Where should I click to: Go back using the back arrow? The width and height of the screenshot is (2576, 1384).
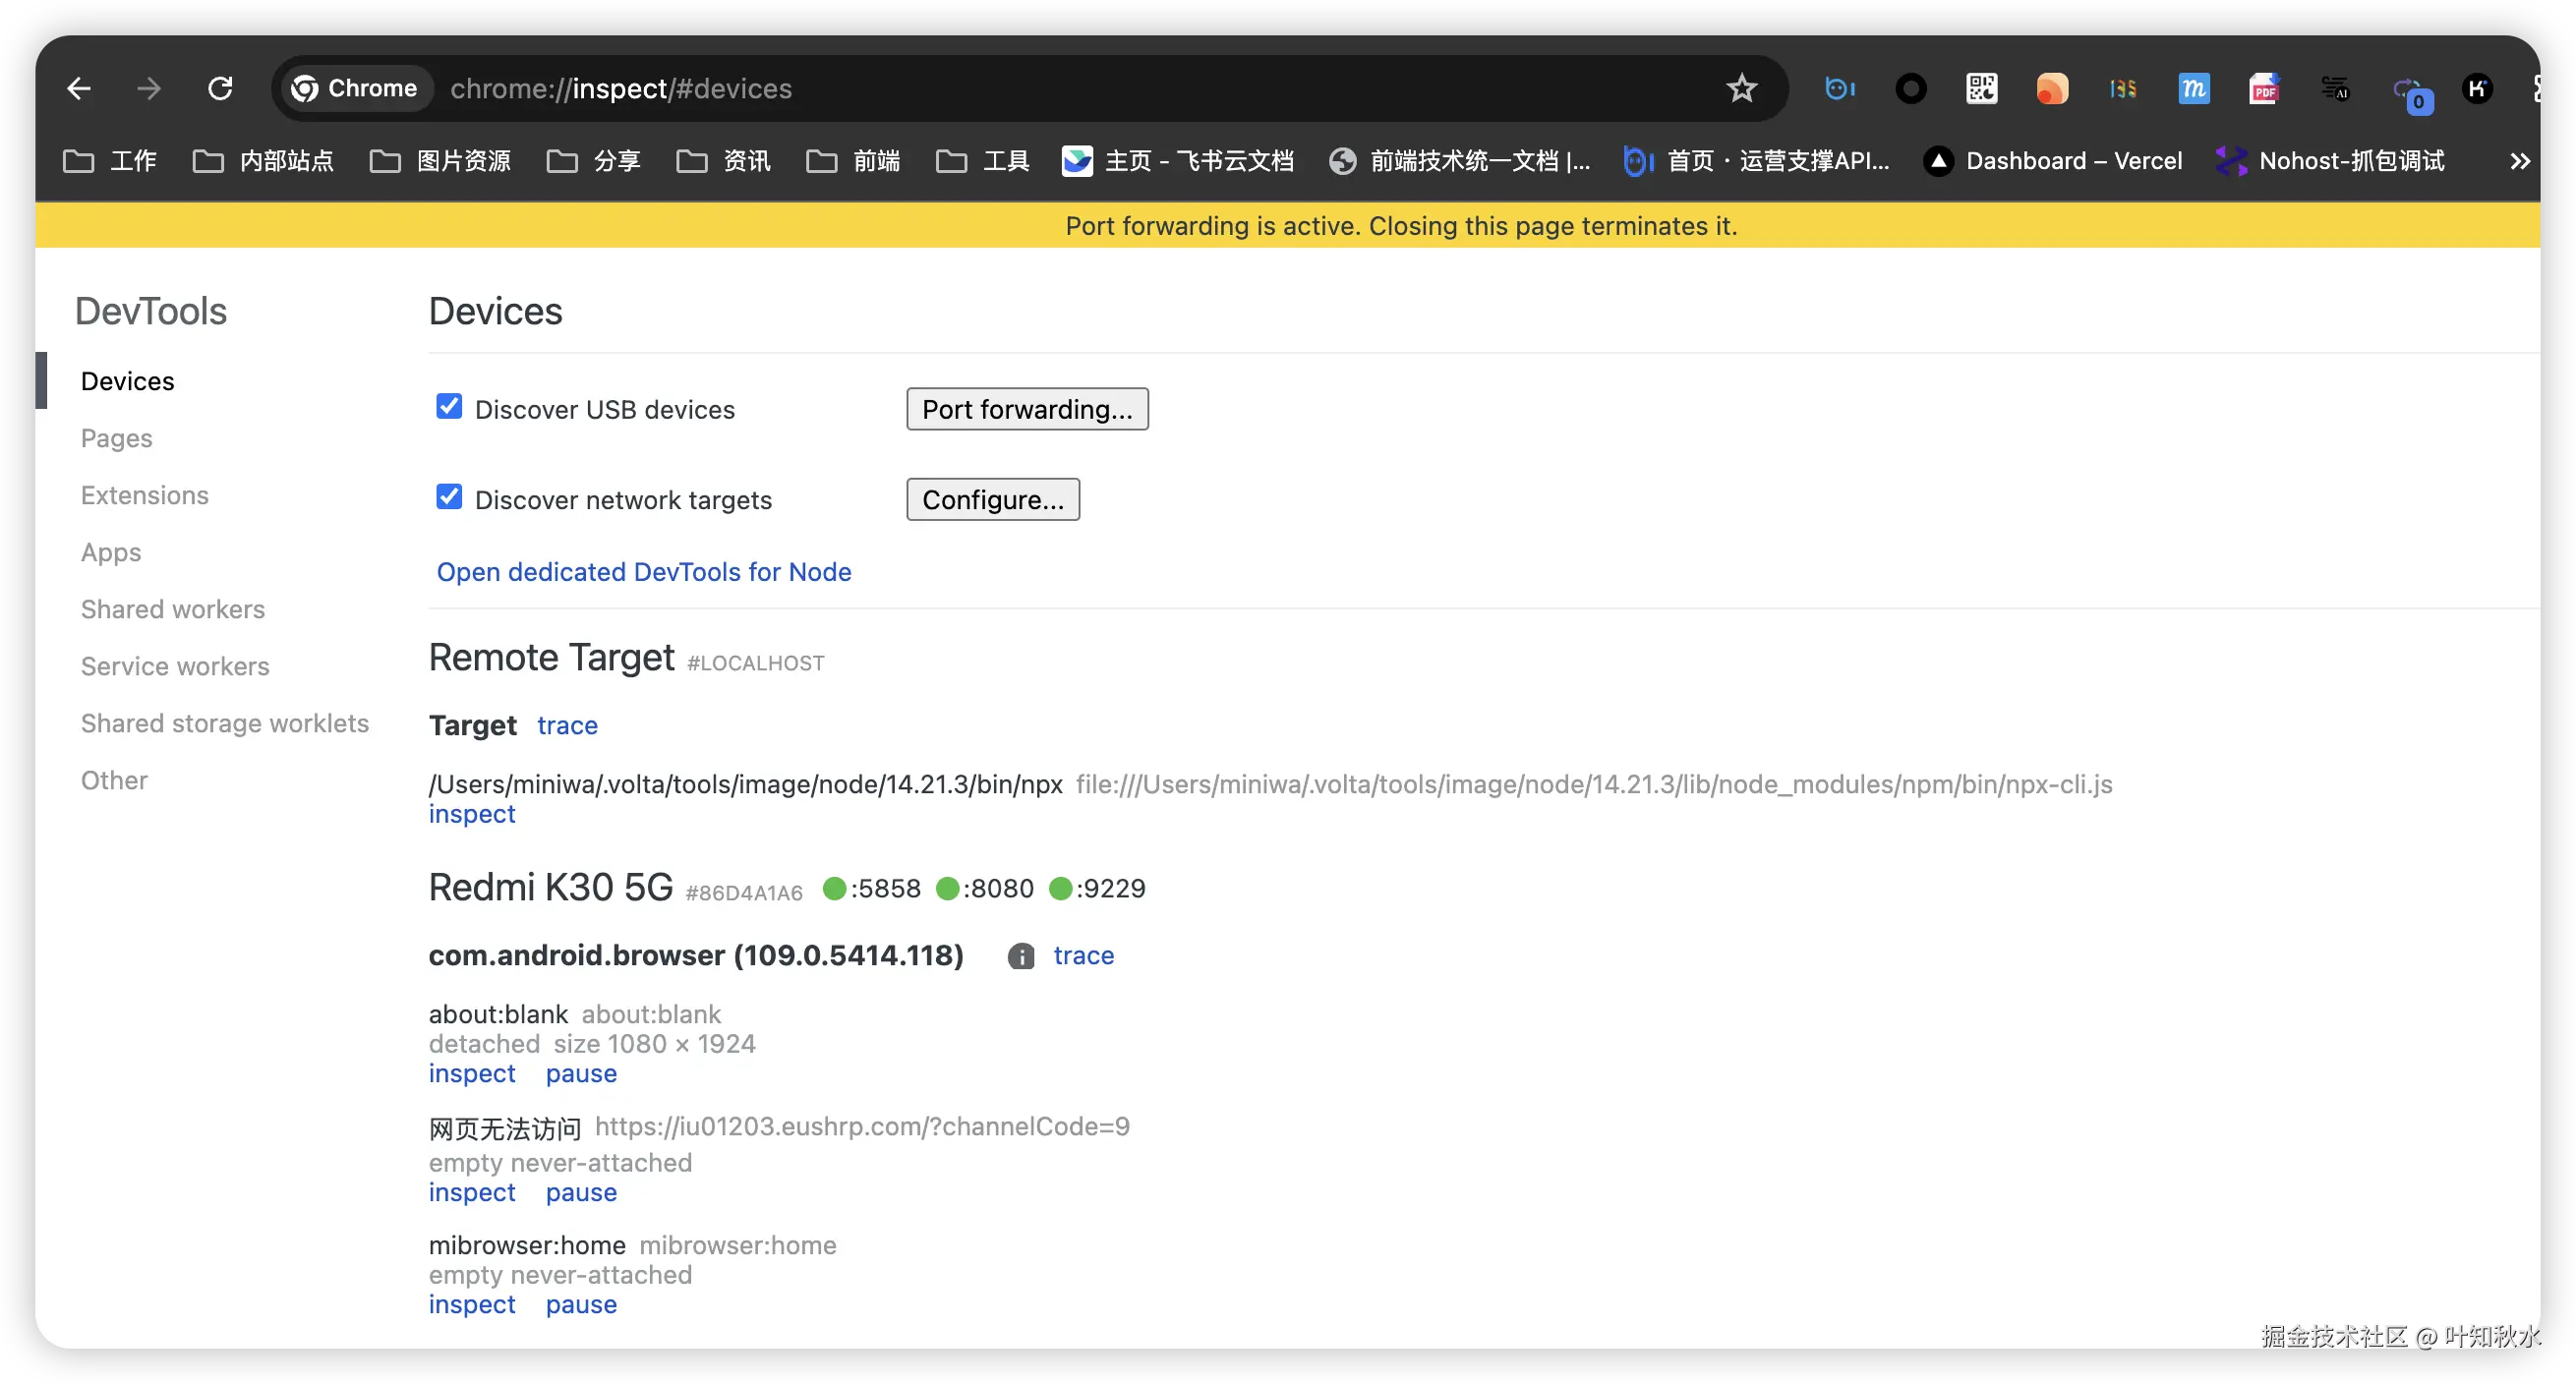[78, 88]
